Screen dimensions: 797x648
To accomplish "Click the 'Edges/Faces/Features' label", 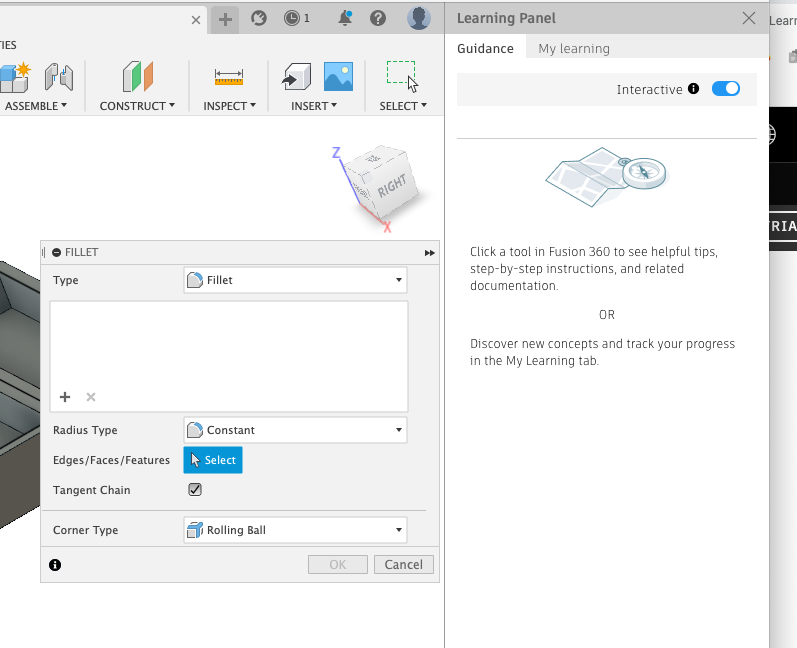I will coord(111,460).
